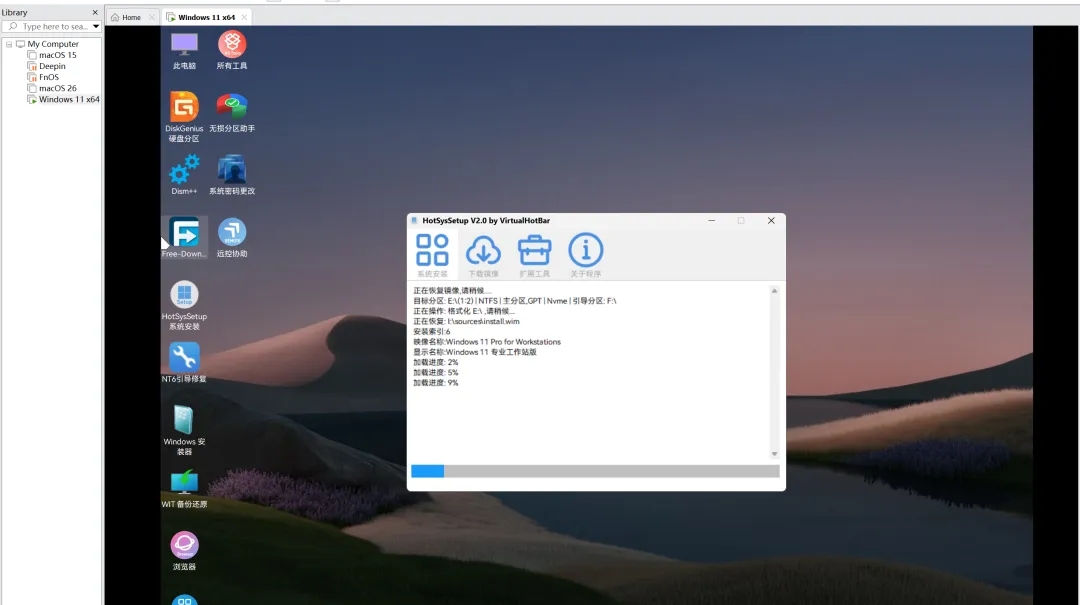Click the 关于程序 info icon
The image size is (1080, 605).
pyautogui.click(x=585, y=254)
